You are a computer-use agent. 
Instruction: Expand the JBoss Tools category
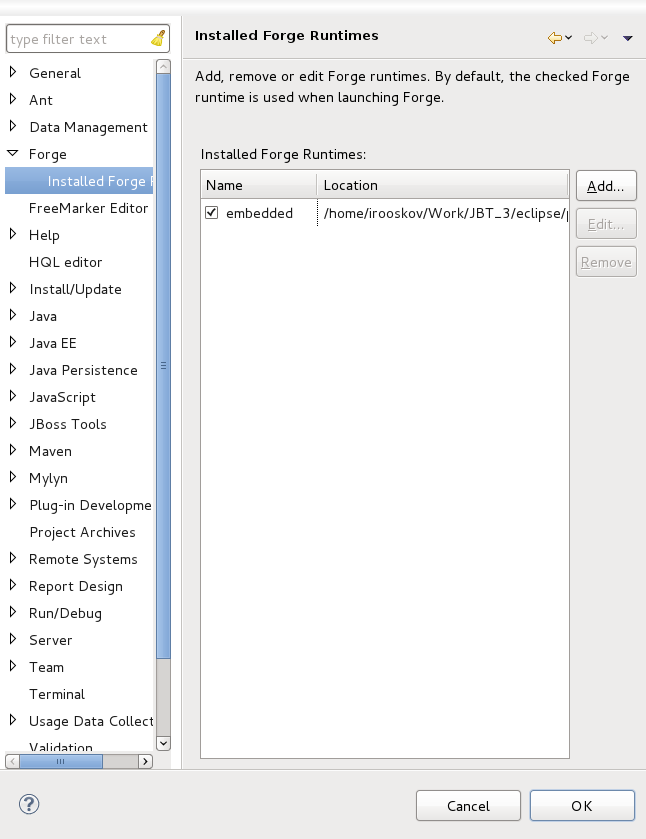coord(13,424)
